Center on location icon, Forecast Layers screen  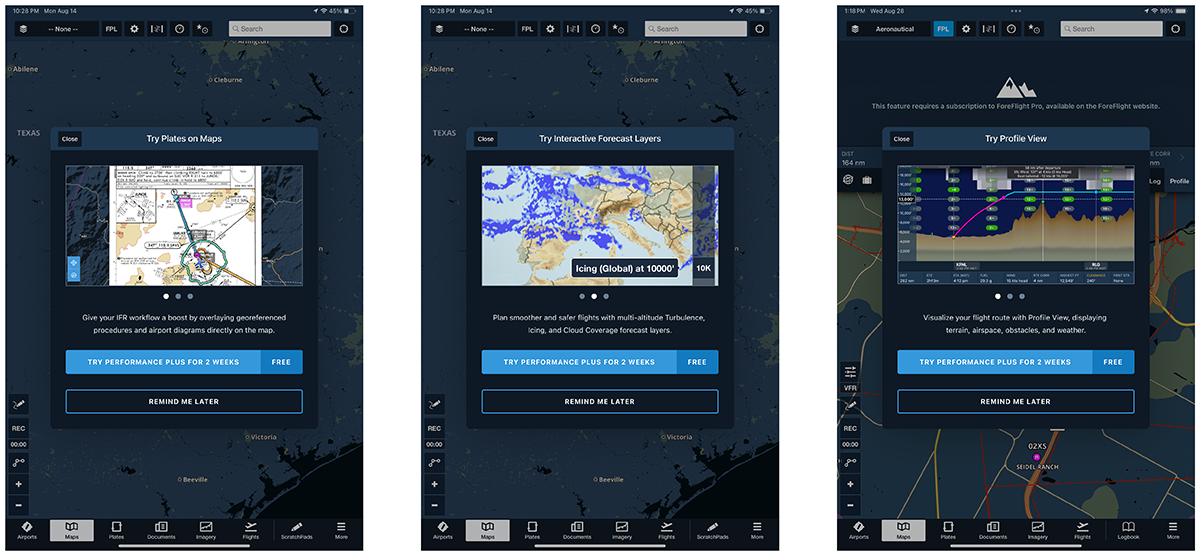(x=760, y=29)
